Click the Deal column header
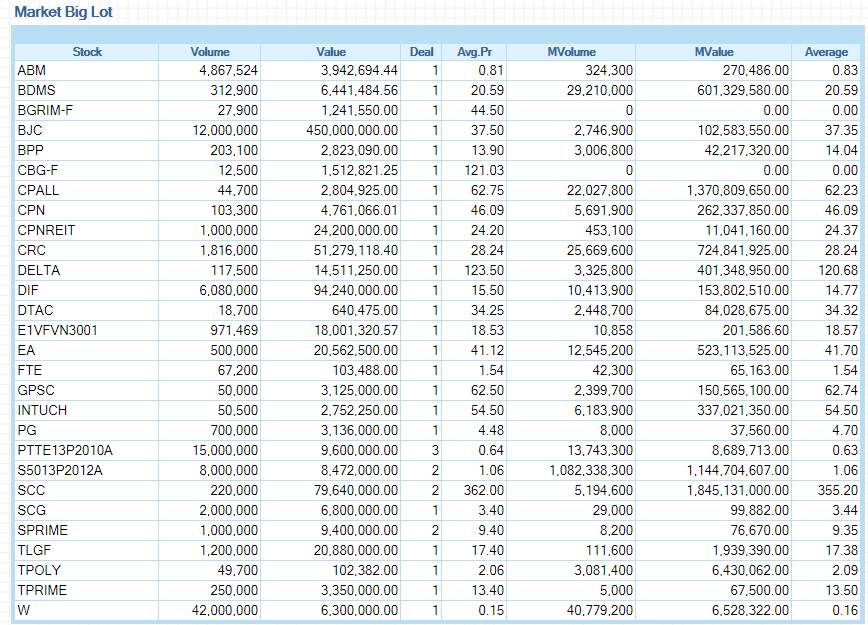Viewport: 868px width, 625px height. pyautogui.click(x=421, y=52)
